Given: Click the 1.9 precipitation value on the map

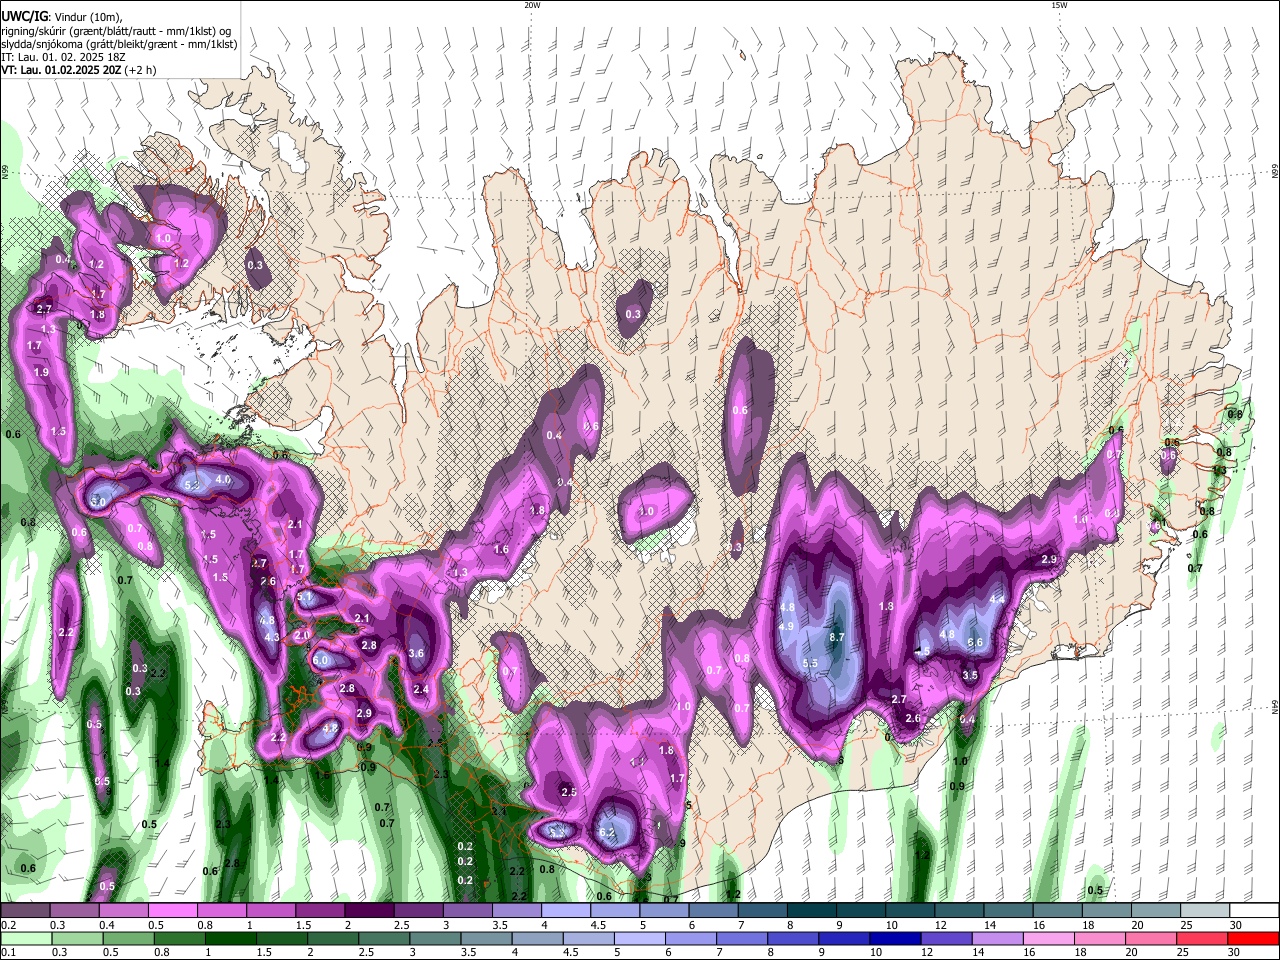Looking at the screenshot, I should point(41,372).
